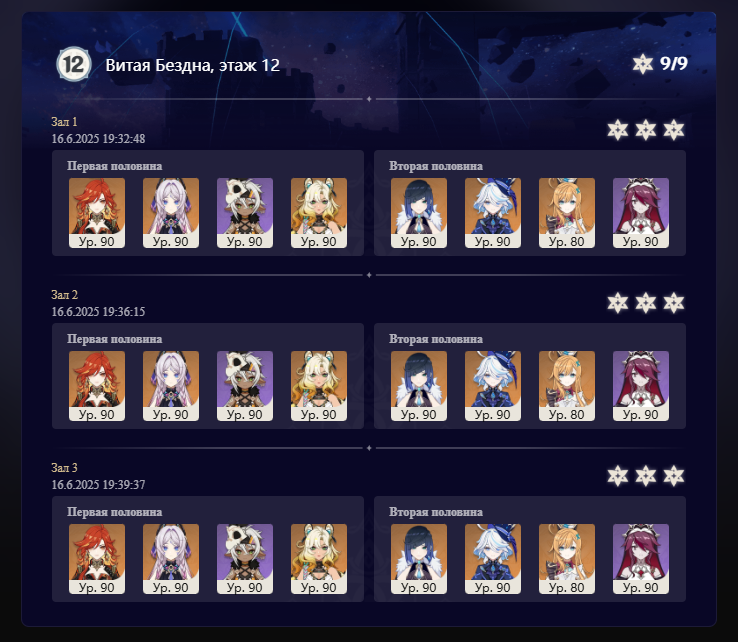Select skull-masked character in Зал 3 first half
Viewport: 738px width, 642px height.
(x=245, y=559)
